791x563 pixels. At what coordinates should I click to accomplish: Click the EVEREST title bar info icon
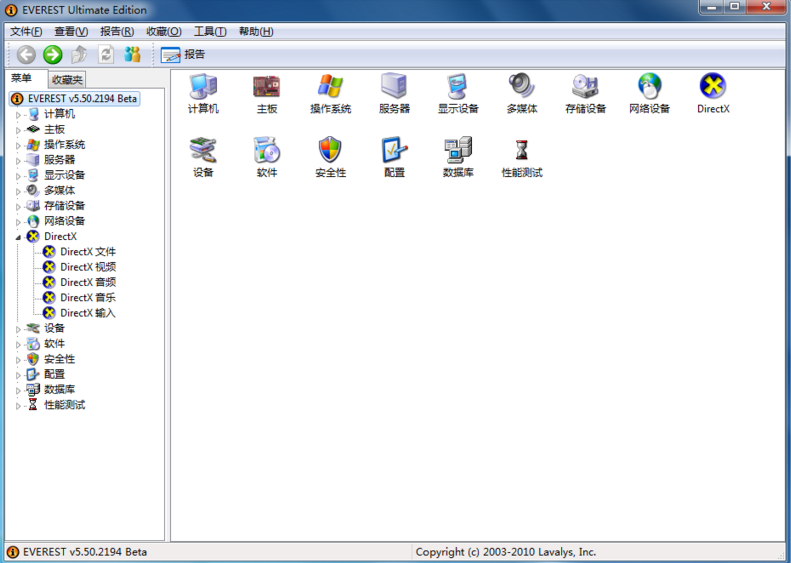pyautogui.click(x=11, y=10)
